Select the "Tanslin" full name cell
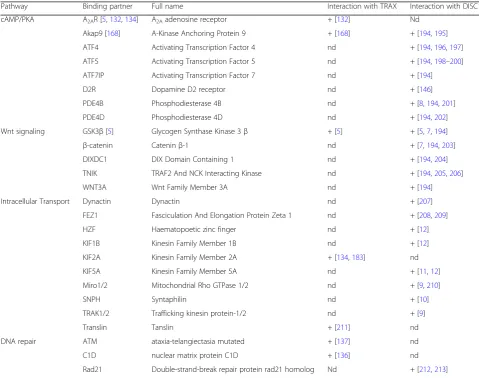 (162, 327)
